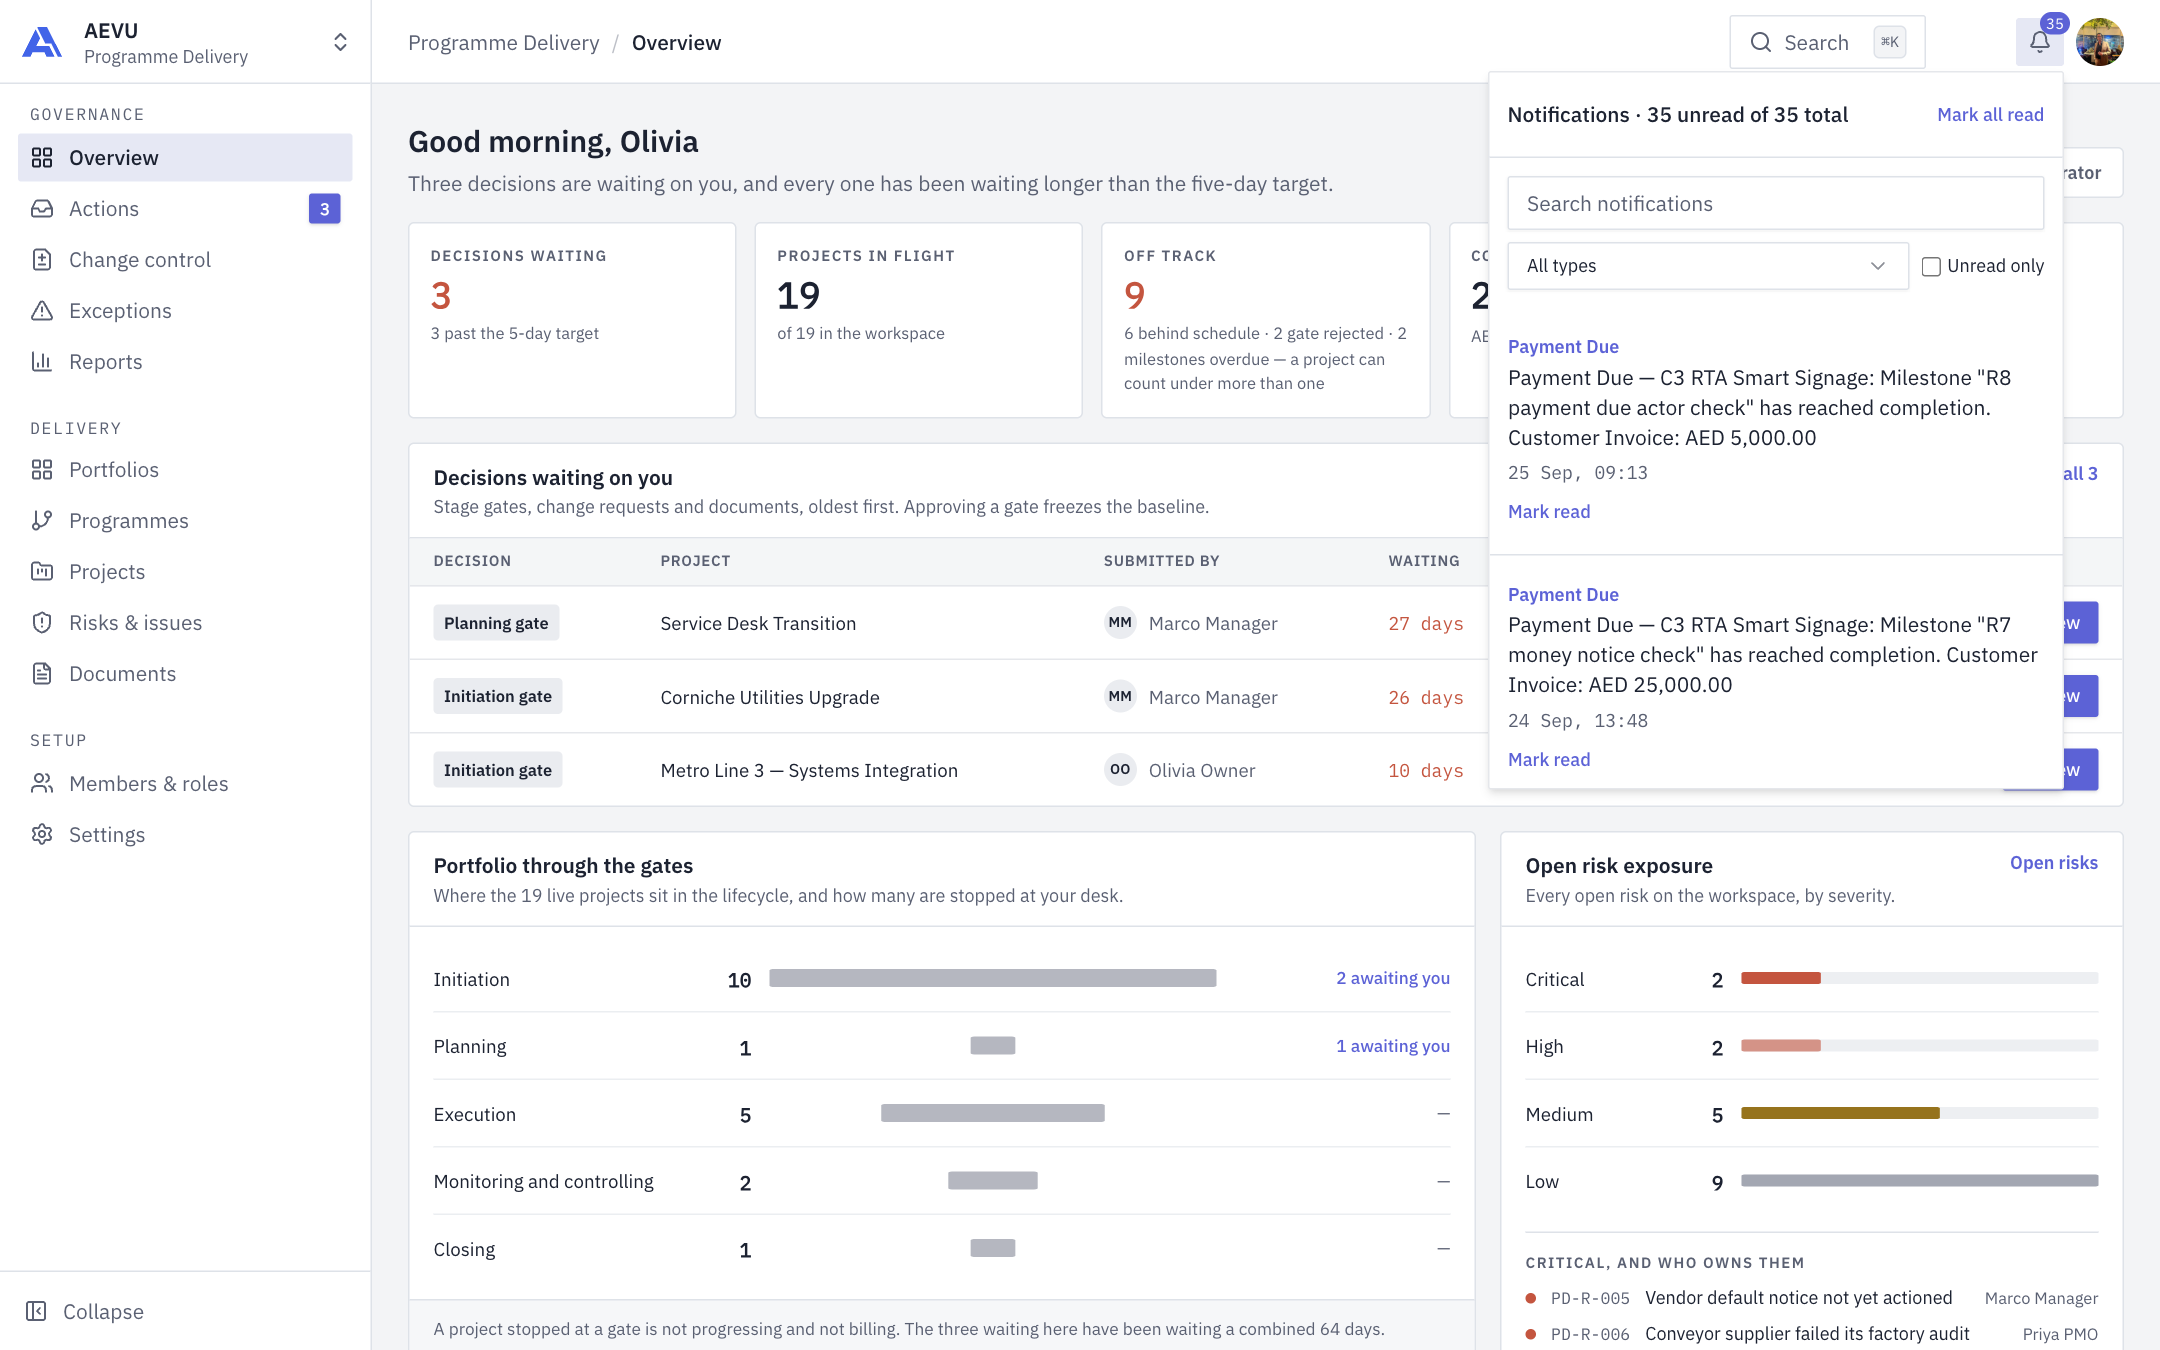Click the Overview grid icon in sidebar
Image resolution: width=2160 pixels, height=1350 pixels.
[42, 158]
